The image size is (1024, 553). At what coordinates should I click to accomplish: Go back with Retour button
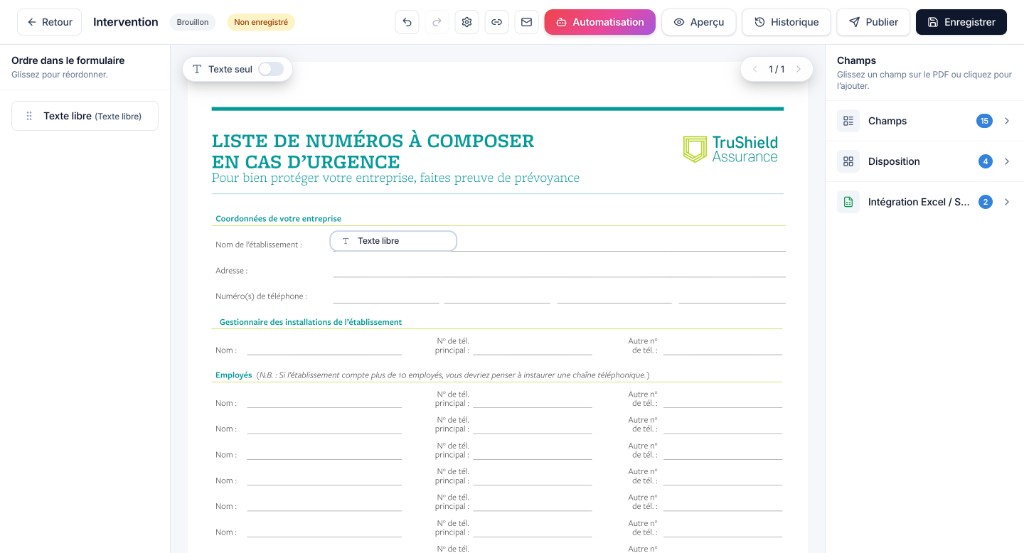pos(50,22)
